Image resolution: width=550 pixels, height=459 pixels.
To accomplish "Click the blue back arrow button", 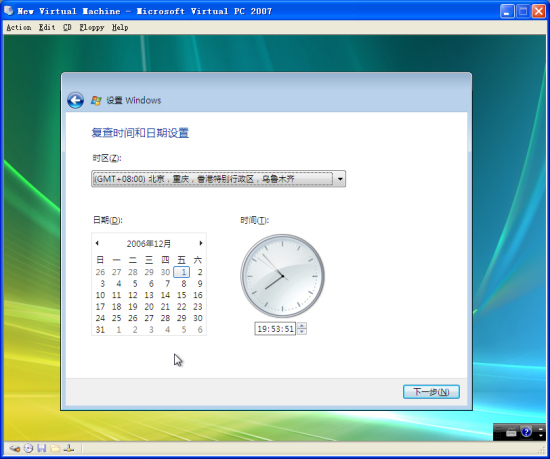I will pyautogui.click(x=75, y=101).
